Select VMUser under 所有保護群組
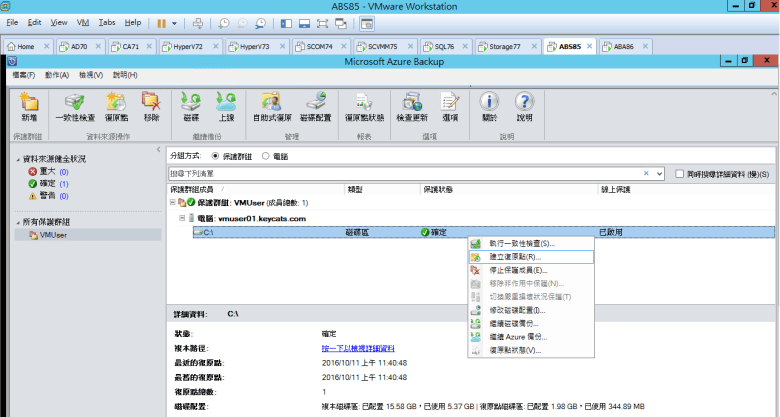 (x=53, y=235)
